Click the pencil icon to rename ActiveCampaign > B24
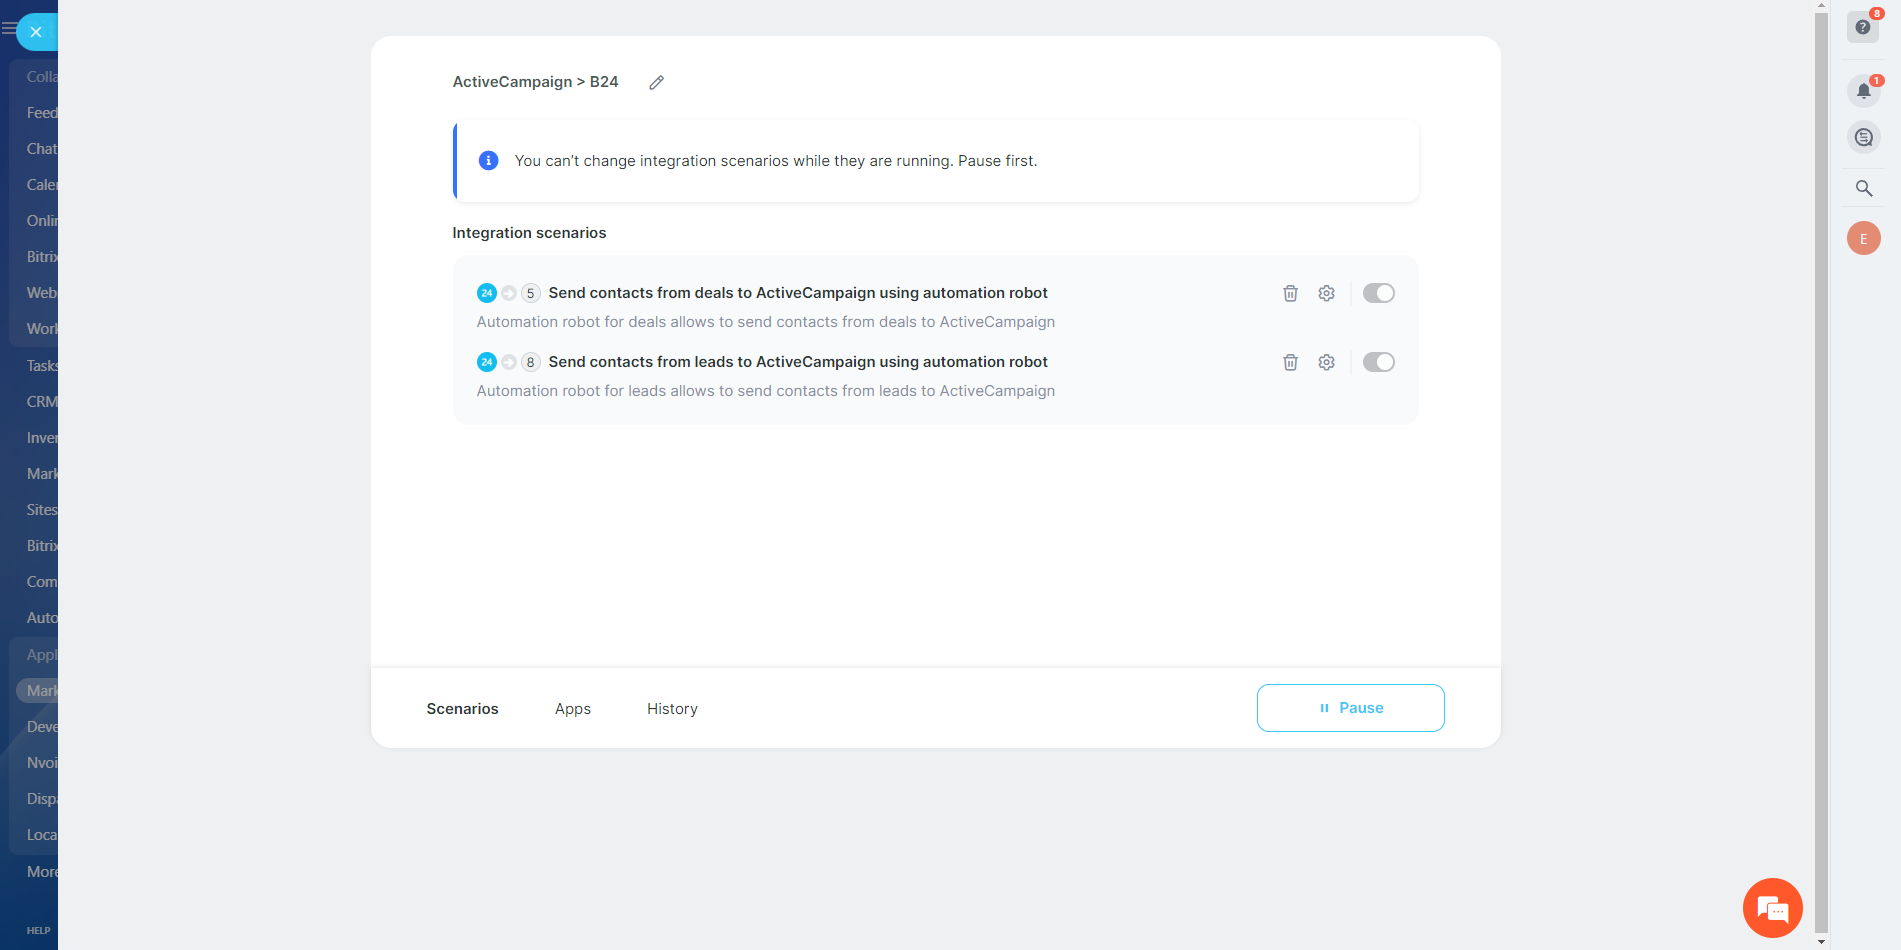The image size is (1901, 950). point(656,83)
